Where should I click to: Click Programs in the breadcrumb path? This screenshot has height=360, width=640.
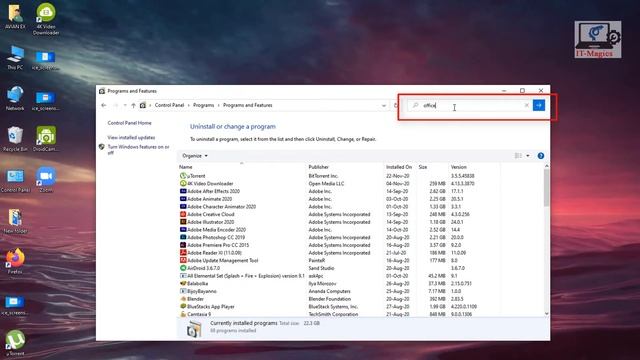[204, 105]
